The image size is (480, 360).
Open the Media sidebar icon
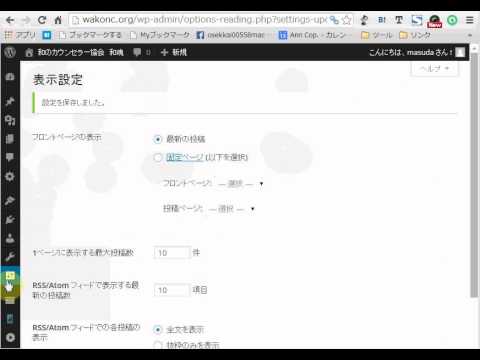coord(10,120)
